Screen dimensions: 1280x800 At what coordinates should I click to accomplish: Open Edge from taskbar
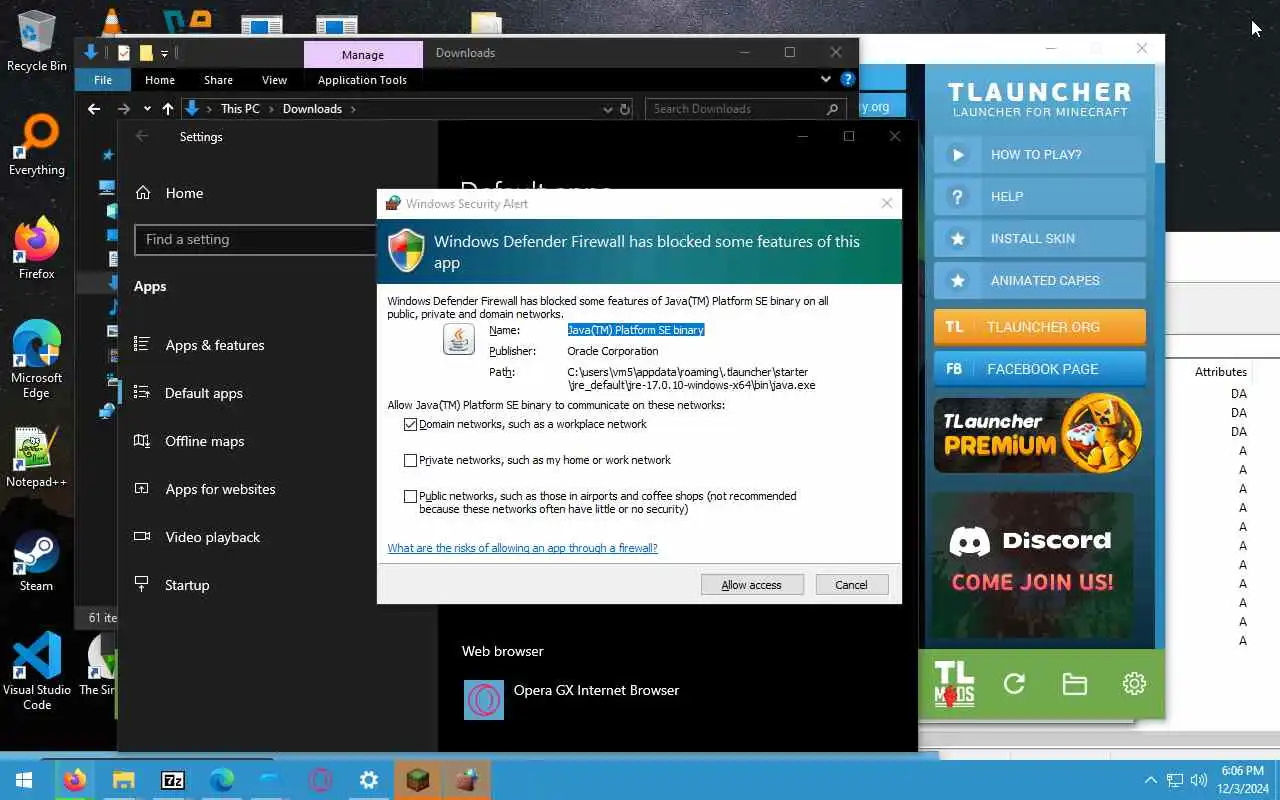coord(221,780)
